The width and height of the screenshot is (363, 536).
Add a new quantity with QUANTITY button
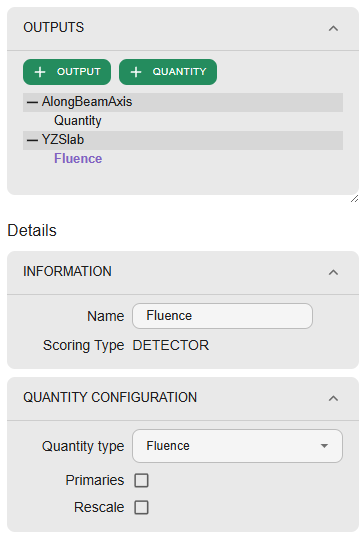point(168,72)
